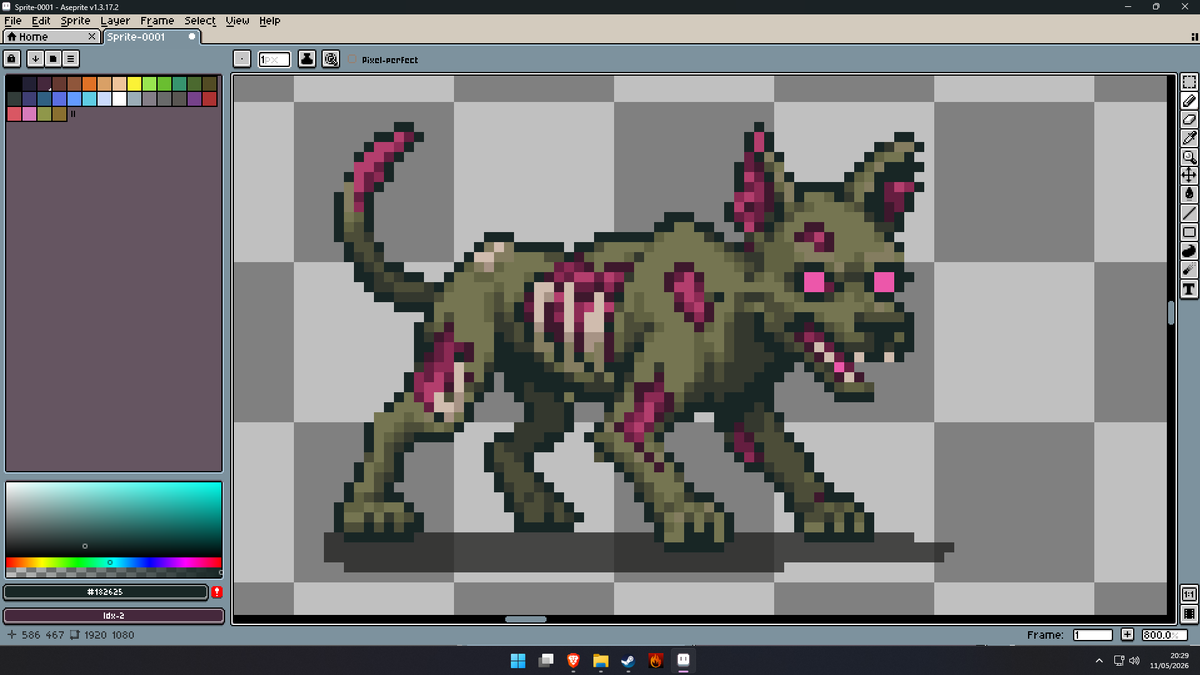
Task: Click the alpha transparency slider strip
Action: tap(113, 573)
